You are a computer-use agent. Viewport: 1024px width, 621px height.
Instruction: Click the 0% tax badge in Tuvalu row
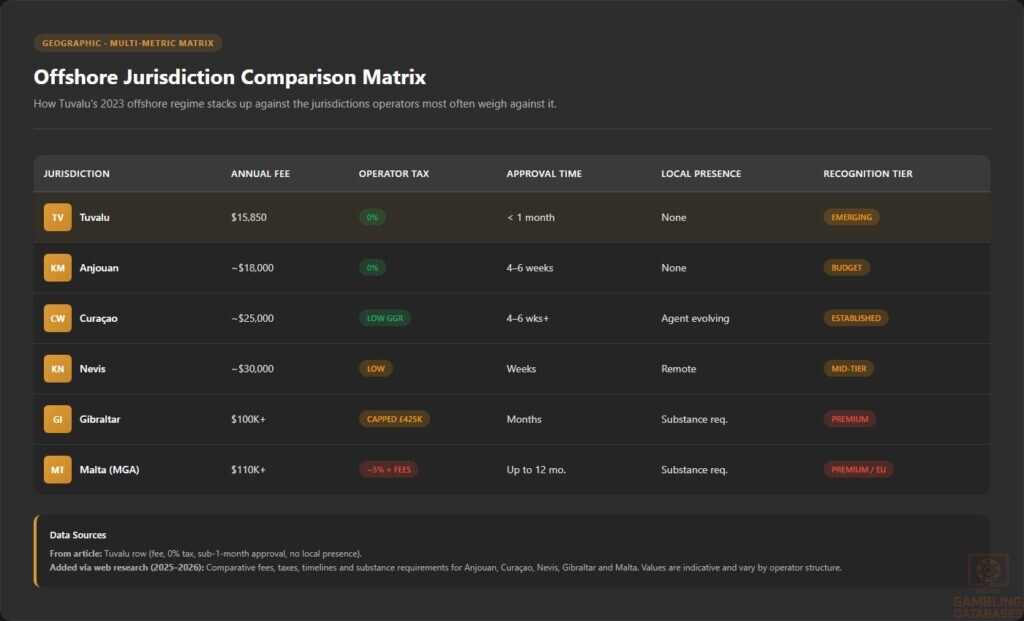pyautogui.click(x=372, y=217)
